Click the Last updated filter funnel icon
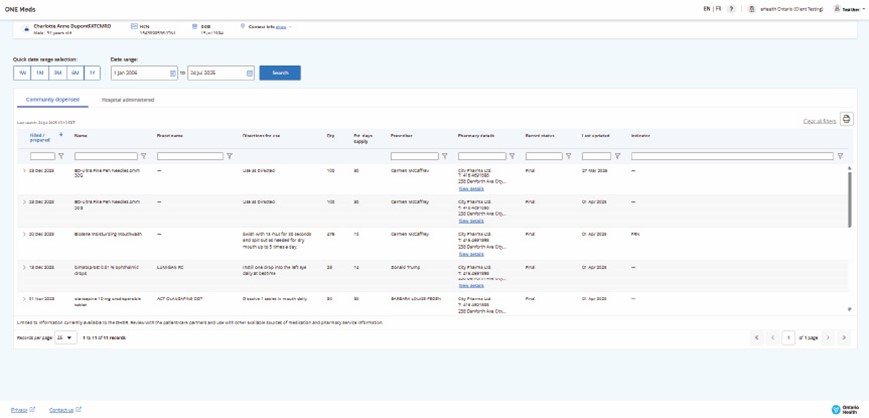869x418 pixels. pos(617,156)
